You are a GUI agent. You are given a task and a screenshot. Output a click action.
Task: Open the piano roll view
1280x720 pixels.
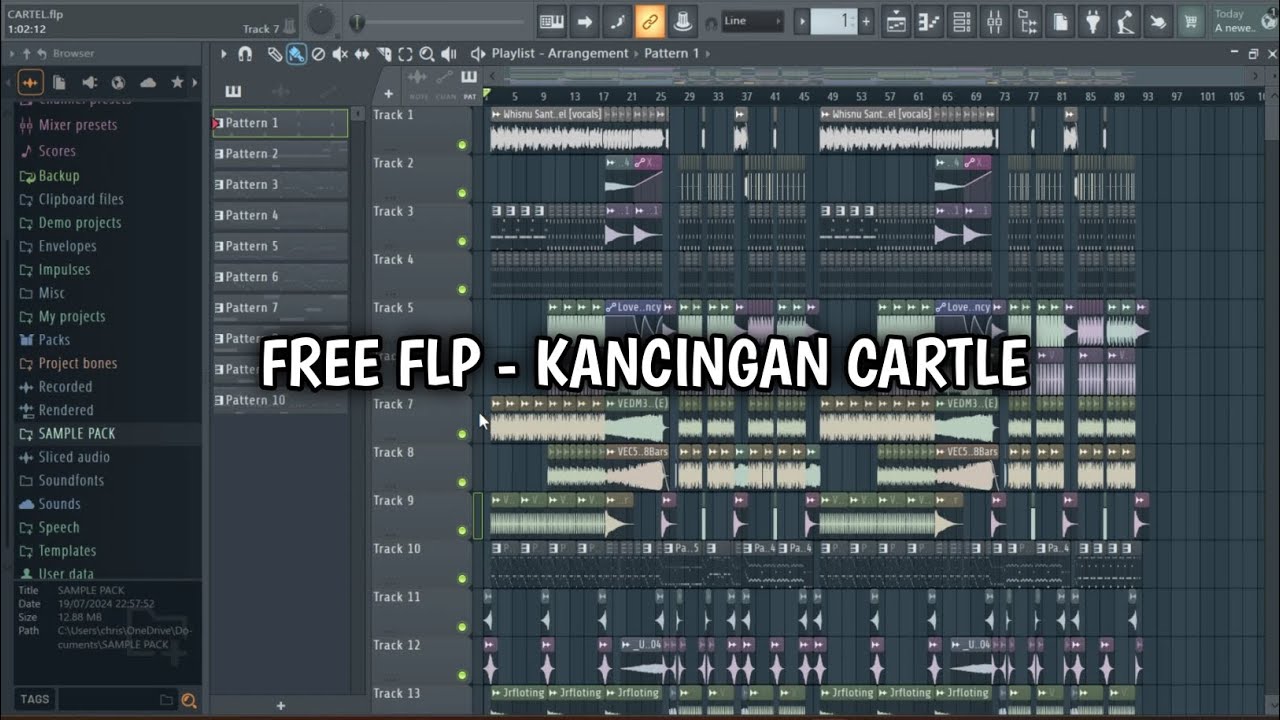pos(929,20)
